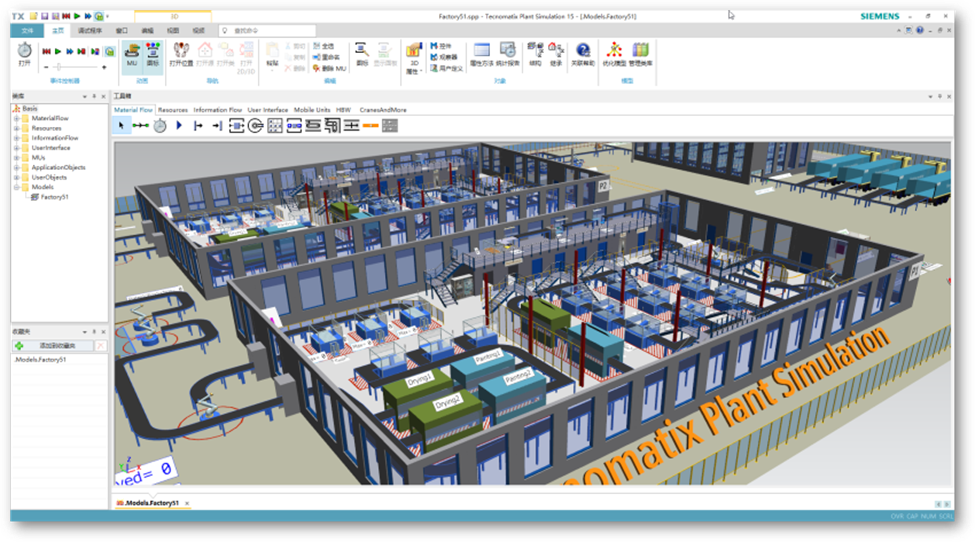975x542 pixels.
Task: Switch to the CranesAndMore tab
Action: [x=383, y=109]
